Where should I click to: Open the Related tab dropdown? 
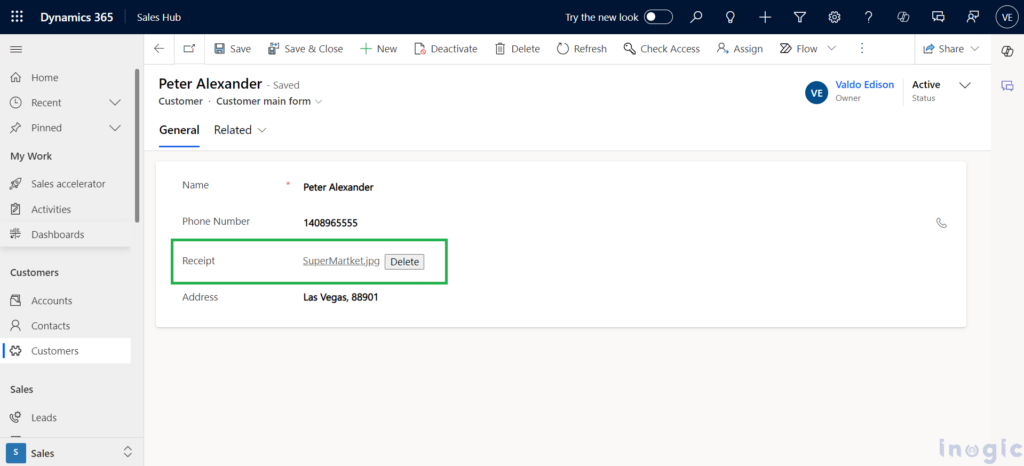click(x=262, y=130)
